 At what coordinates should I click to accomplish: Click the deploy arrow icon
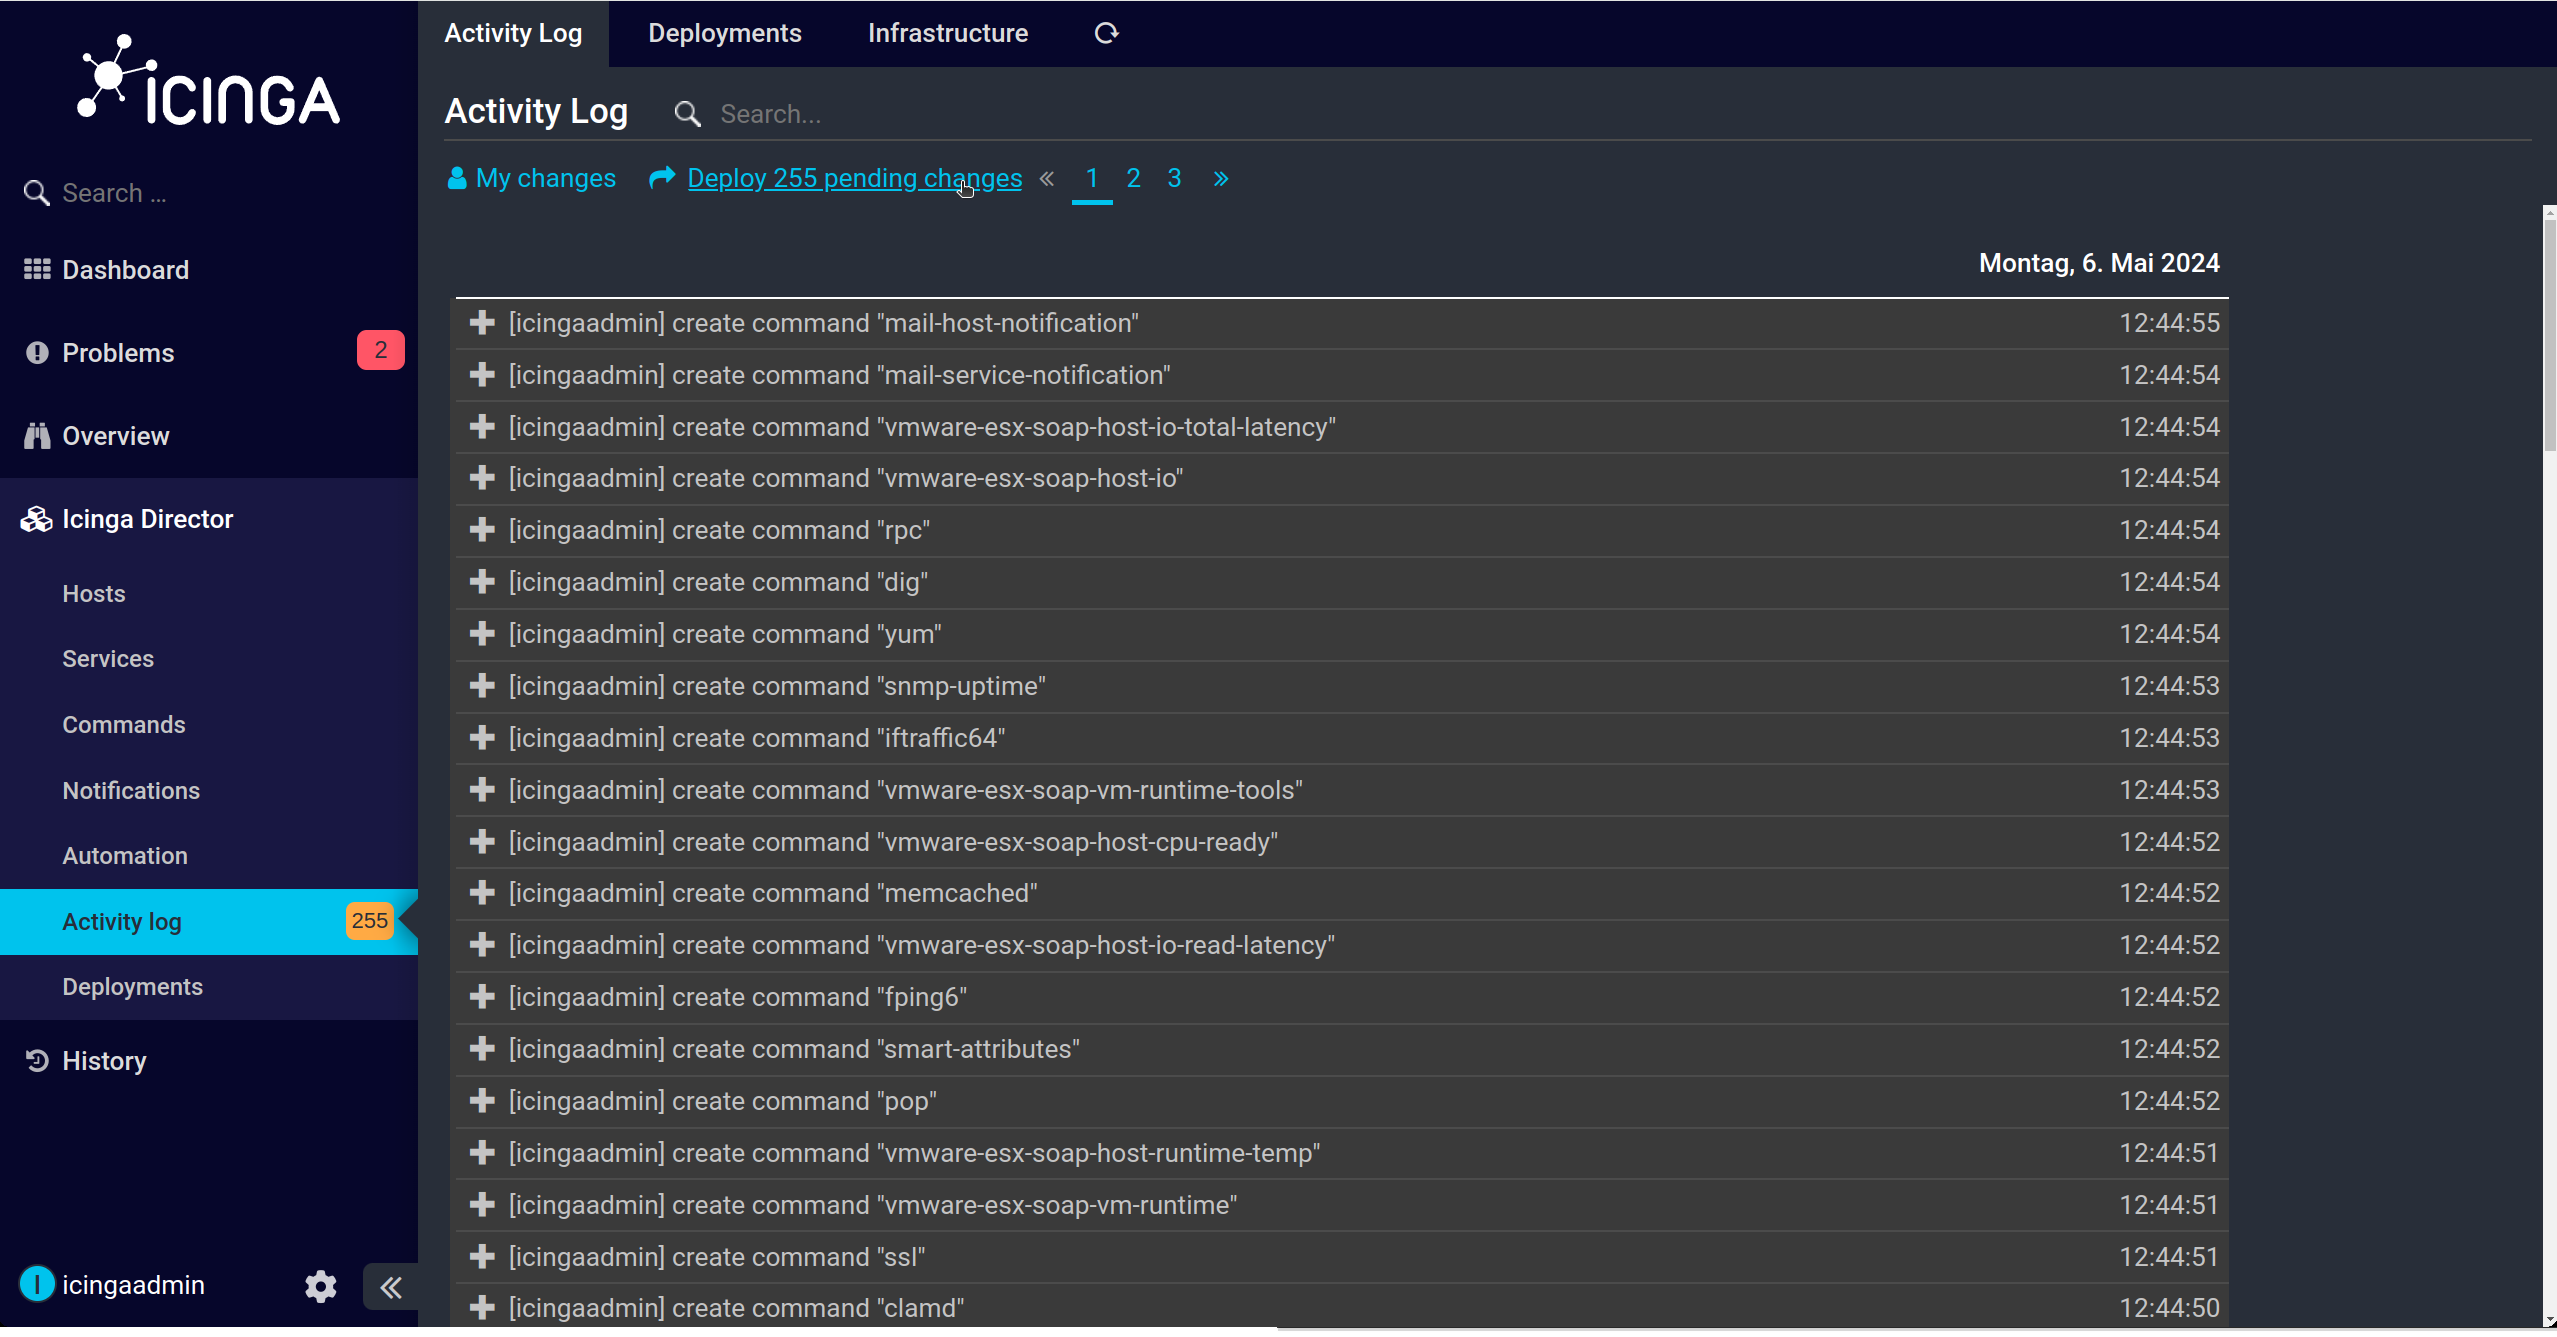662,178
